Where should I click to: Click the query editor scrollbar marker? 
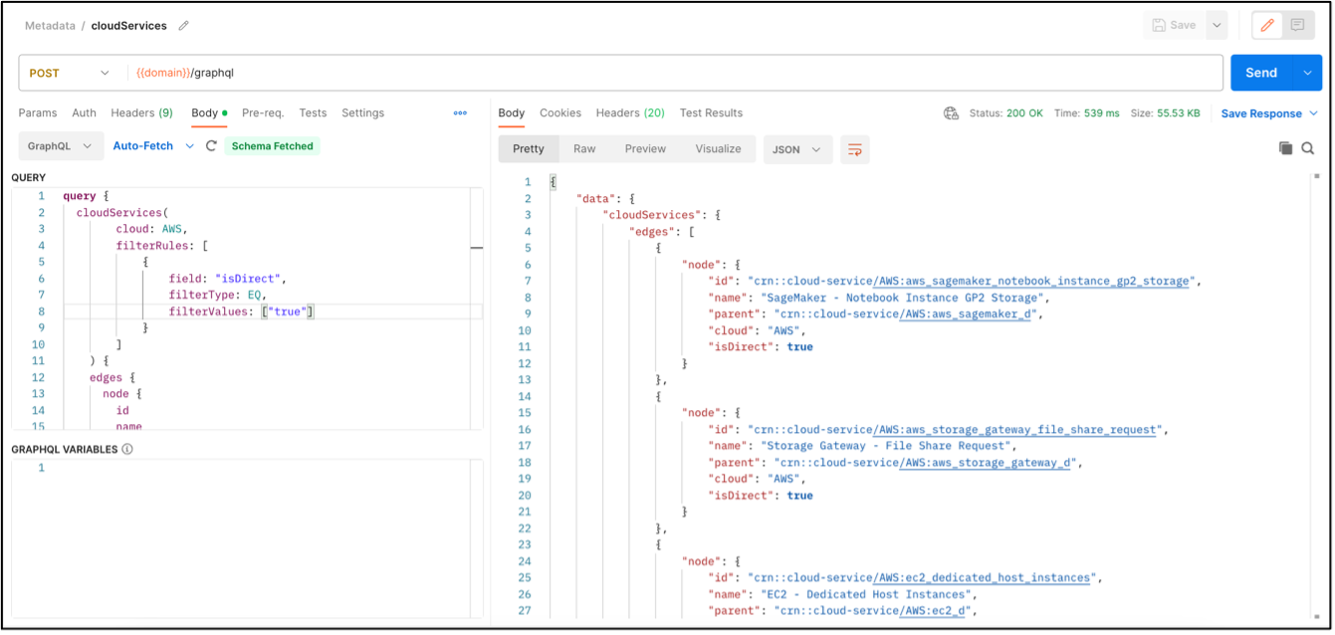pos(477,247)
